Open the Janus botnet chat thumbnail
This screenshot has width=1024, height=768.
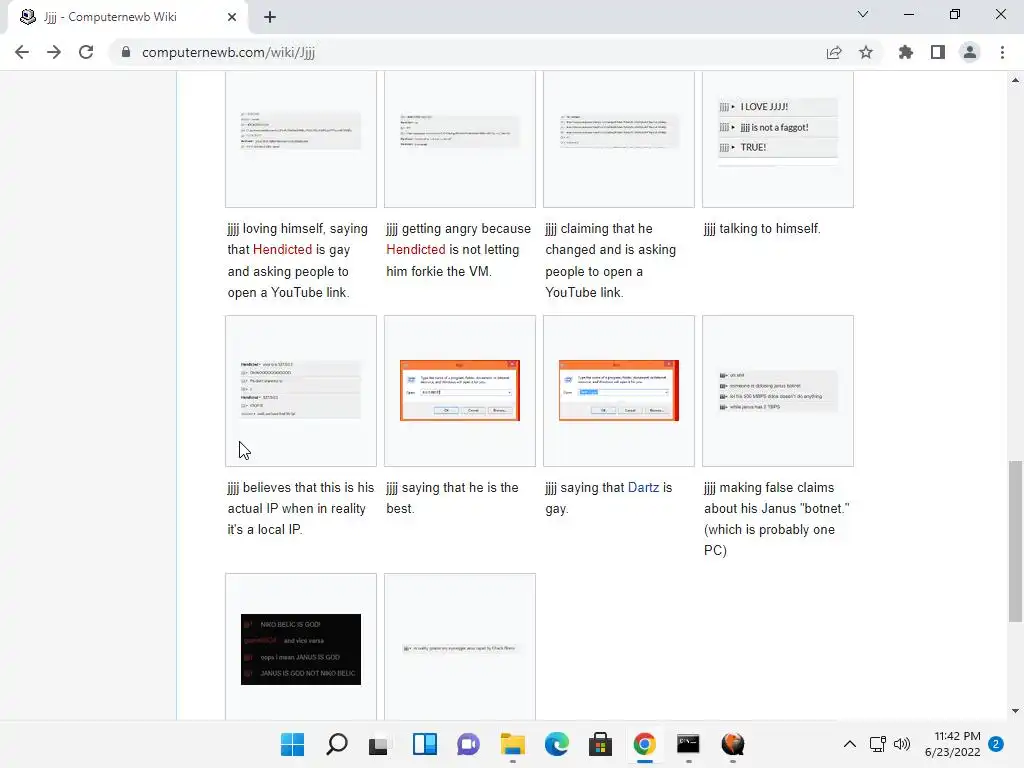(x=778, y=391)
